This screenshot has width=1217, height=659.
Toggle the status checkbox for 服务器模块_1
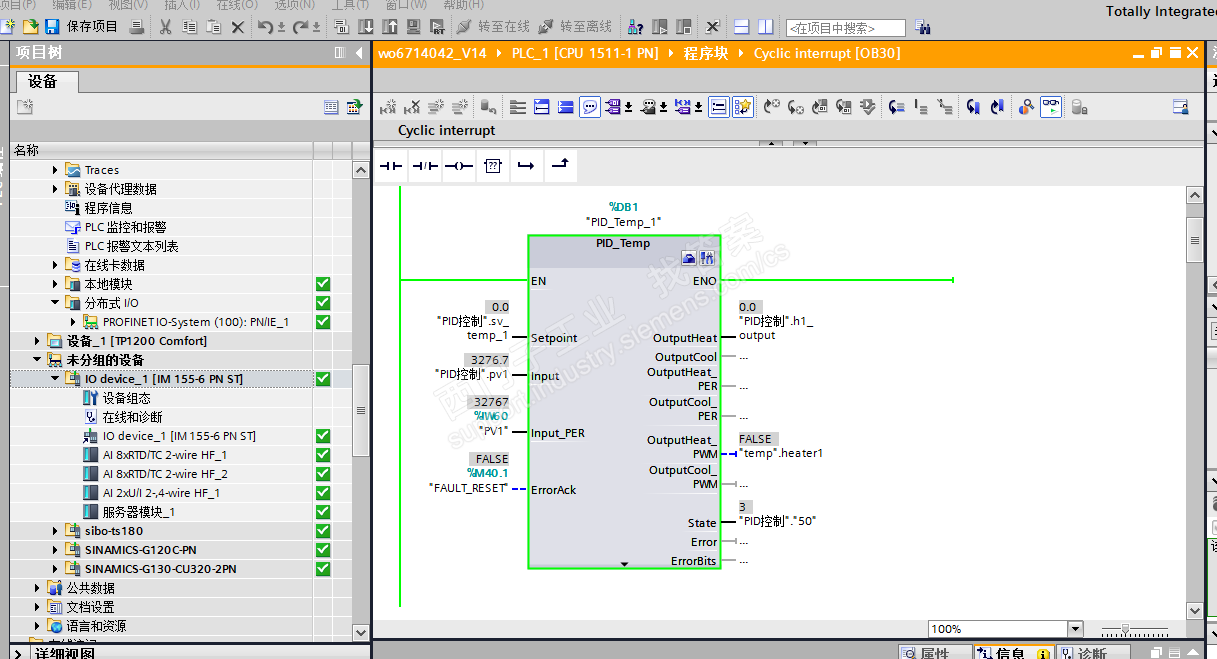[322, 512]
